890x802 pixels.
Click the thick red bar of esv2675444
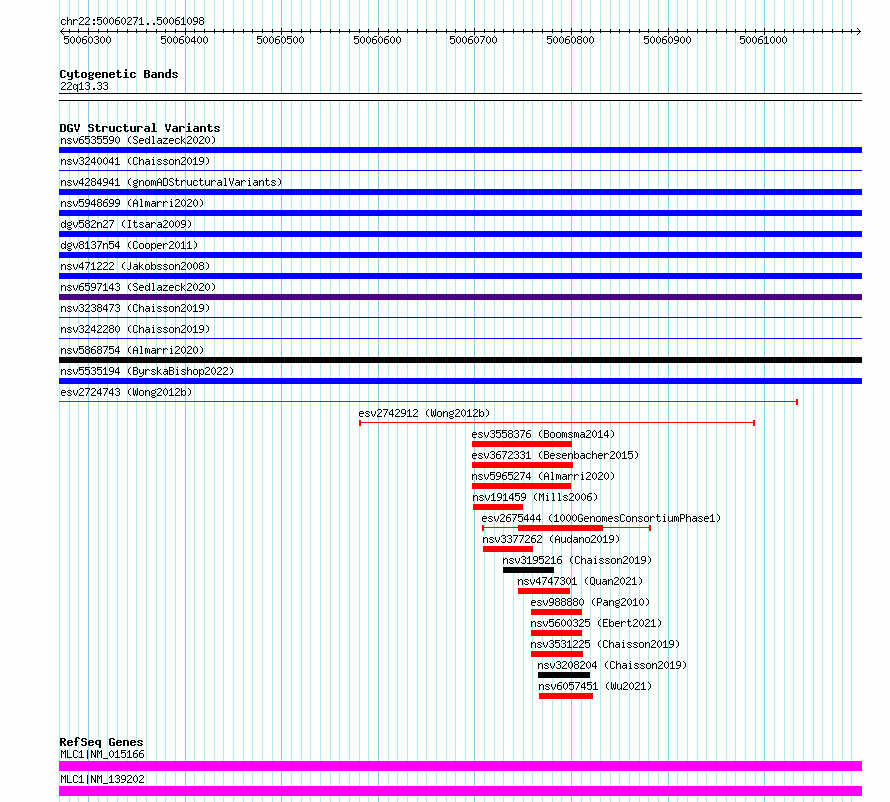click(560, 528)
